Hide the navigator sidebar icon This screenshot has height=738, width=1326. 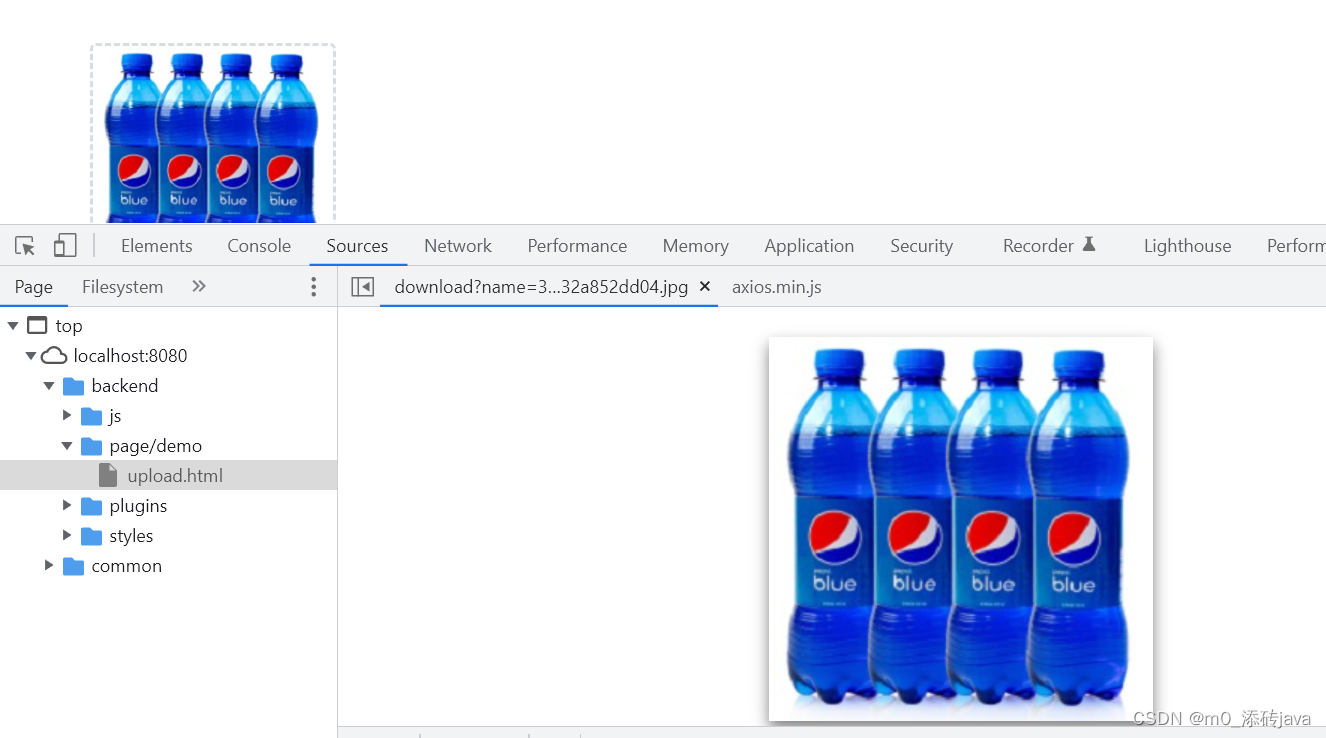[x=363, y=287]
